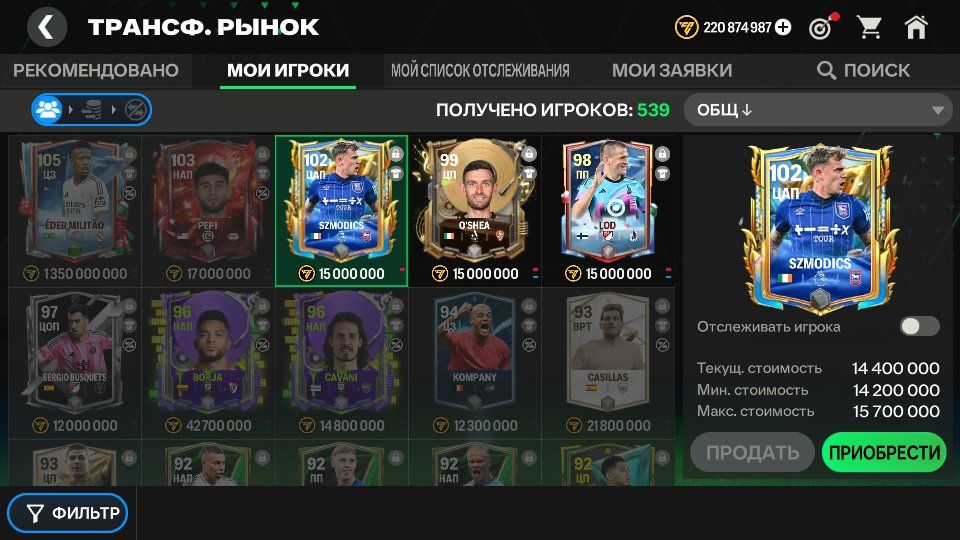960x540 pixels.
Task: Go back with the arrow button
Action: point(47,27)
